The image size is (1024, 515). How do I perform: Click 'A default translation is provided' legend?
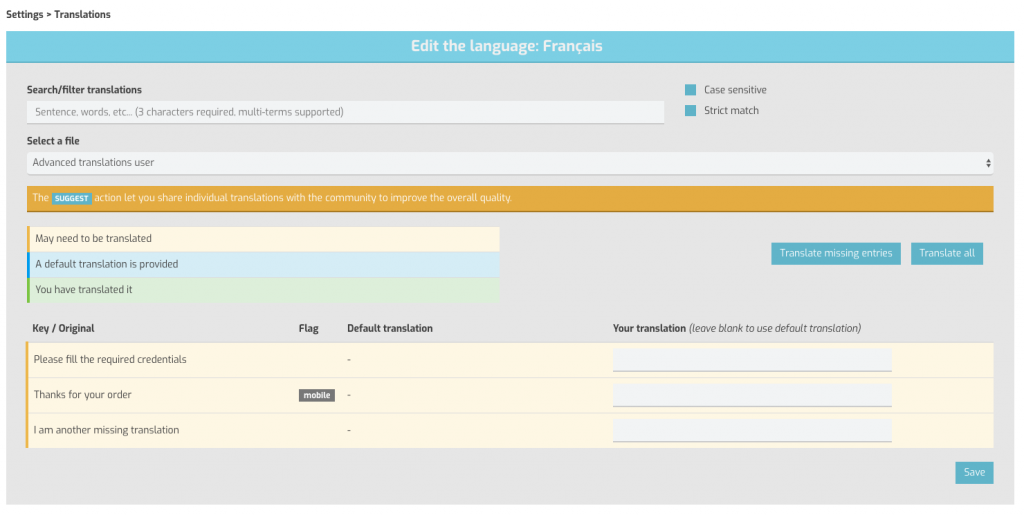click(x=106, y=265)
